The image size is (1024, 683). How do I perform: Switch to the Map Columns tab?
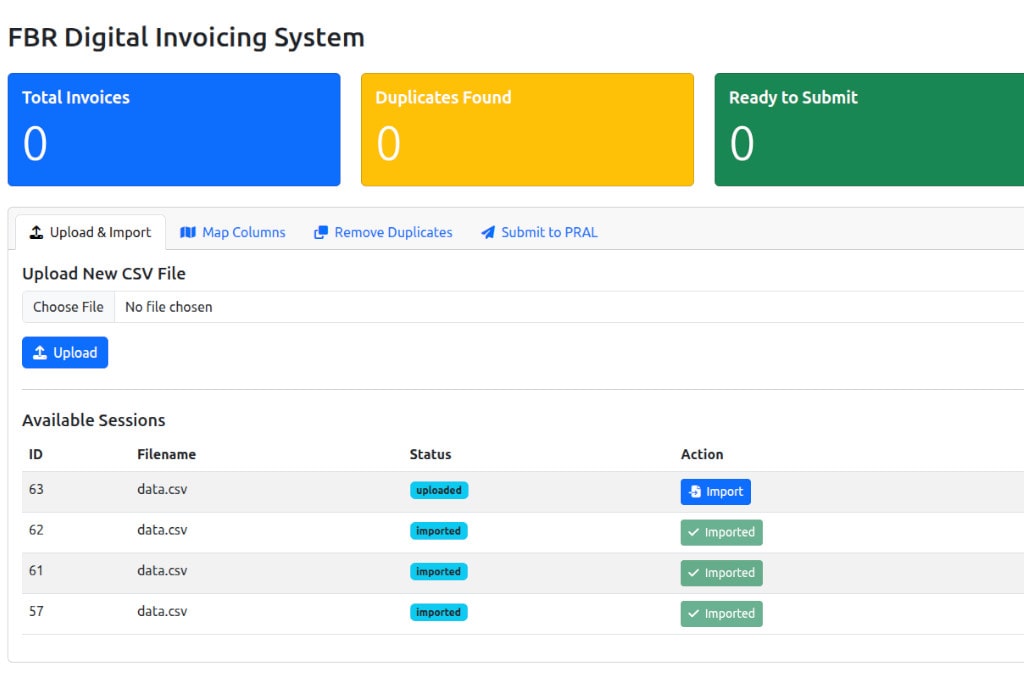coord(233,232)
